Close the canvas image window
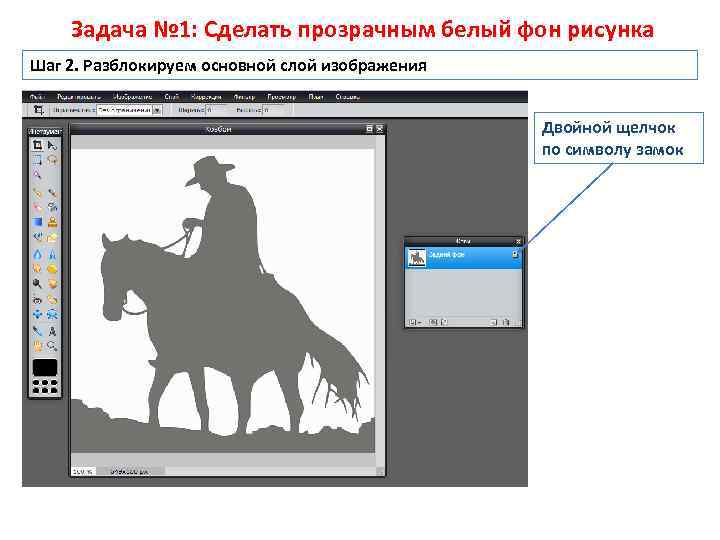The image size is (720, 540). click(x=379, y=129)
